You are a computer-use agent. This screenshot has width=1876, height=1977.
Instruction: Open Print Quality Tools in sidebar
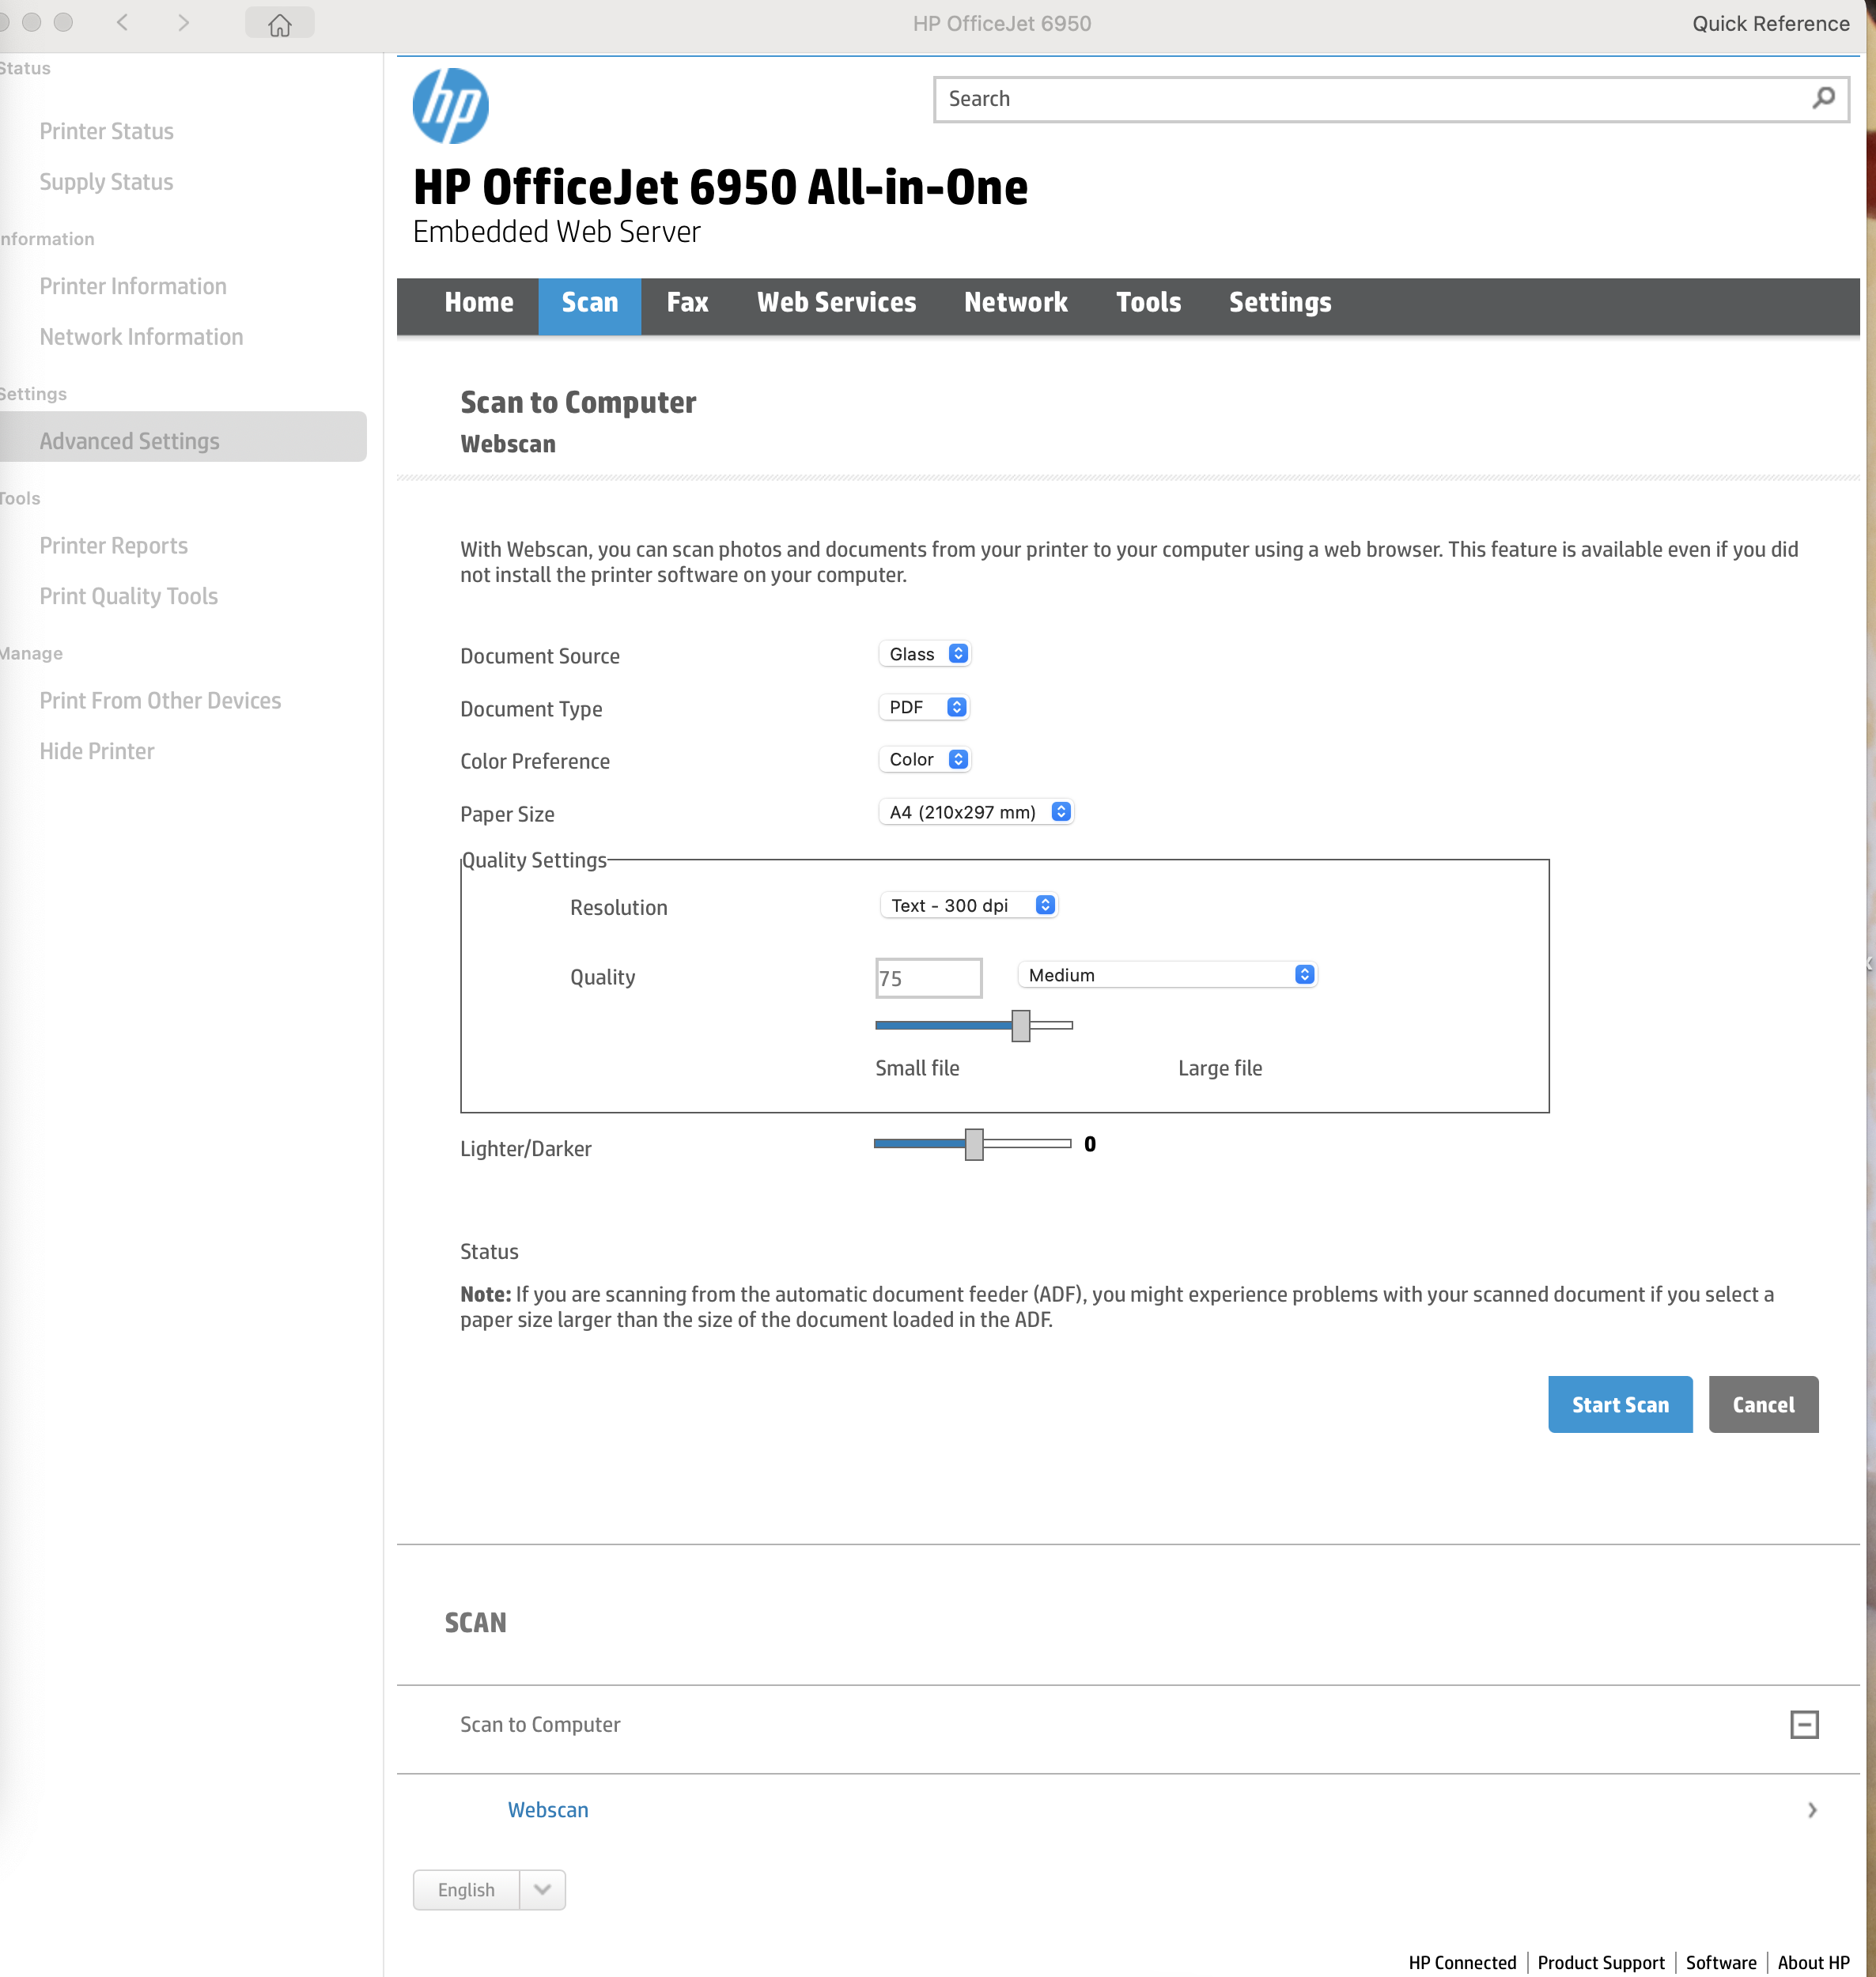pos(128,595)
